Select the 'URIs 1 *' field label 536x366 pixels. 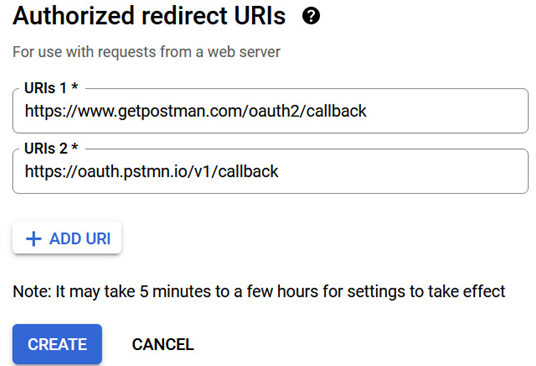coord(51,88)
